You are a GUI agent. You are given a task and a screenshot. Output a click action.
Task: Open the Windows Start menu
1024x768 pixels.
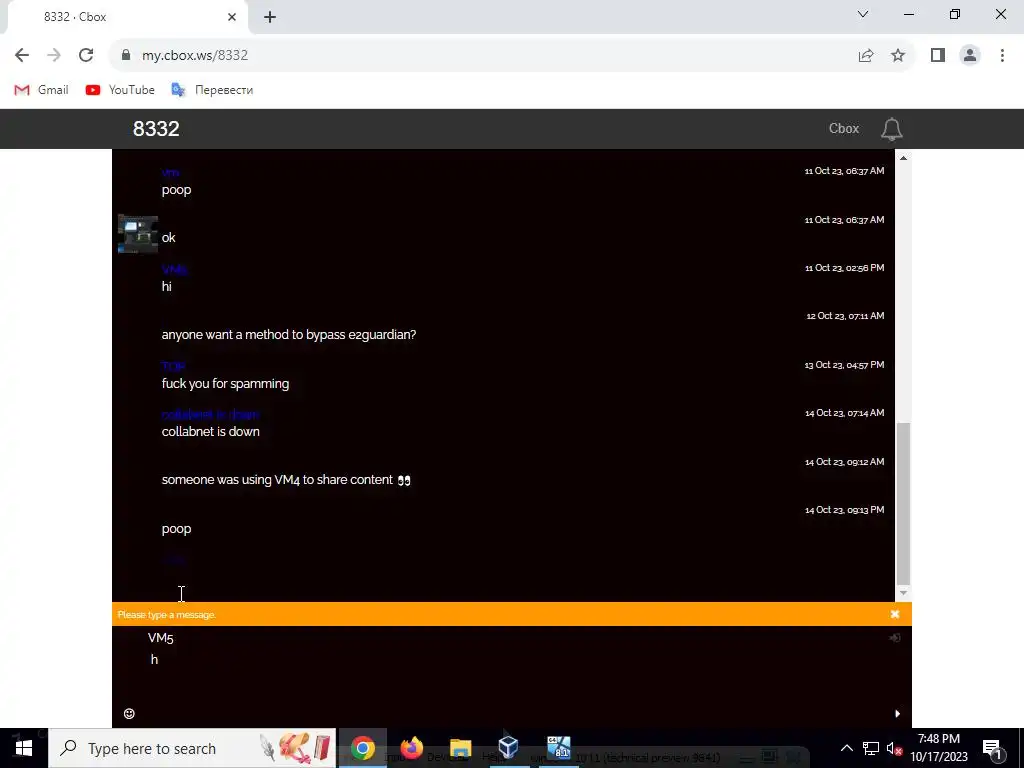[x=24, y=748]
